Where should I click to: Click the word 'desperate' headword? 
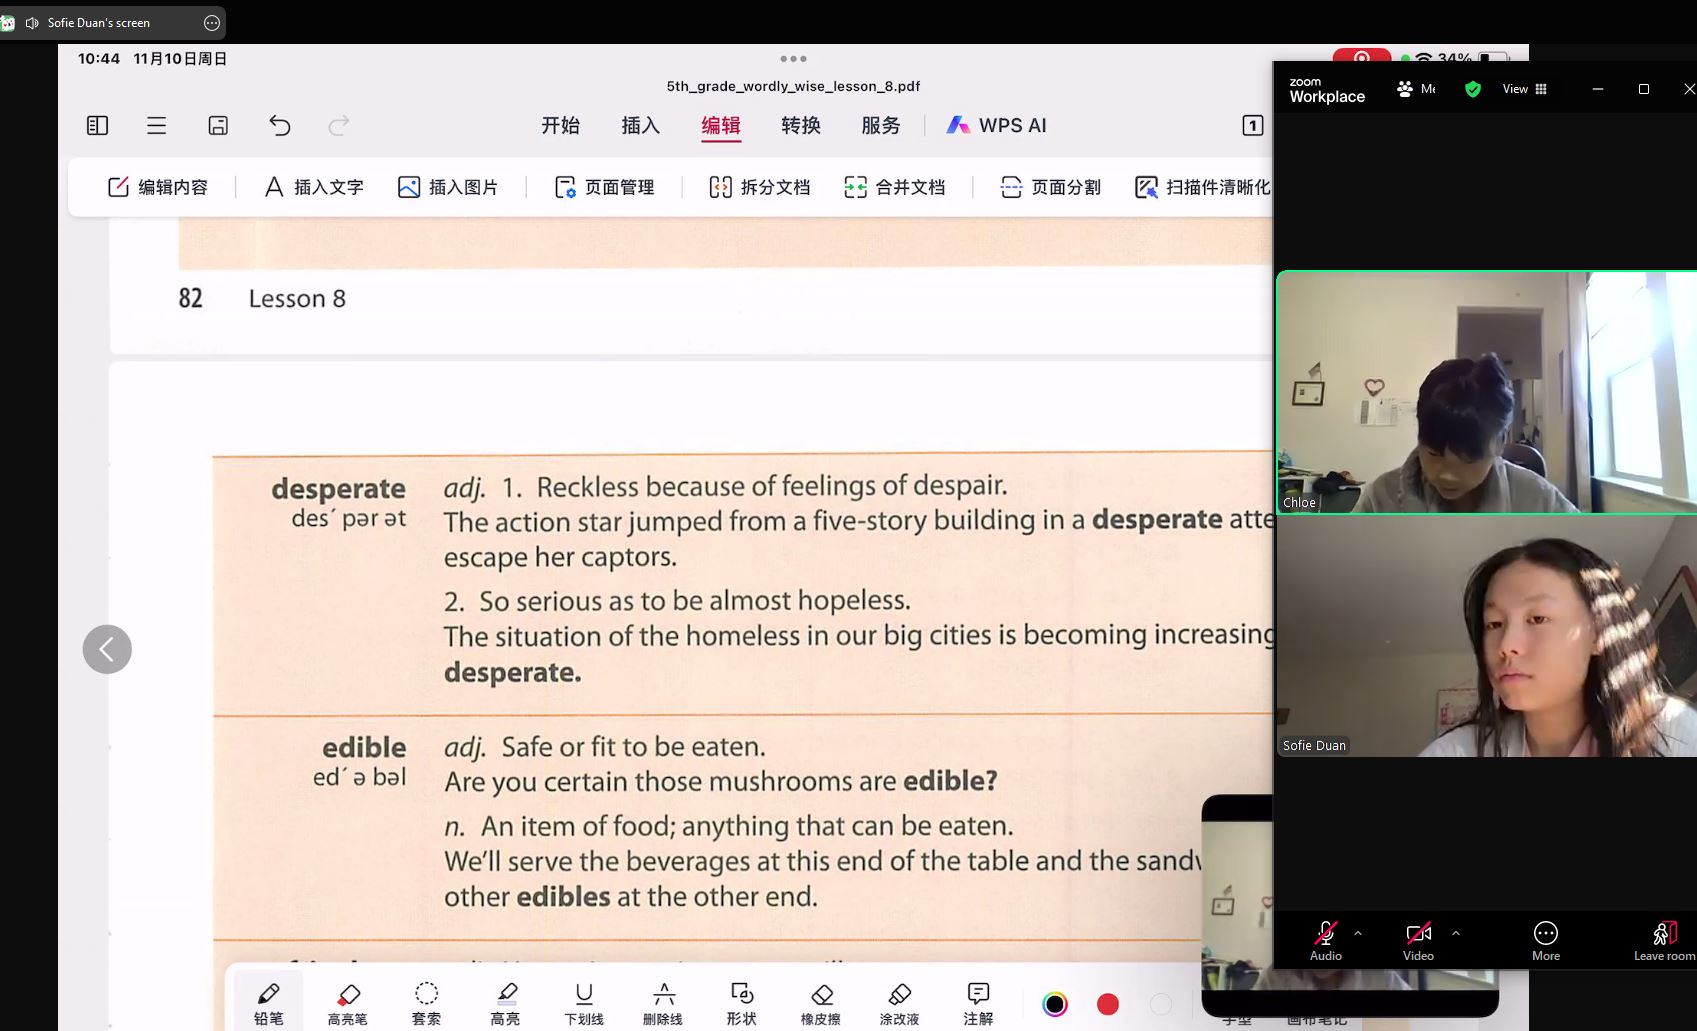338,489
